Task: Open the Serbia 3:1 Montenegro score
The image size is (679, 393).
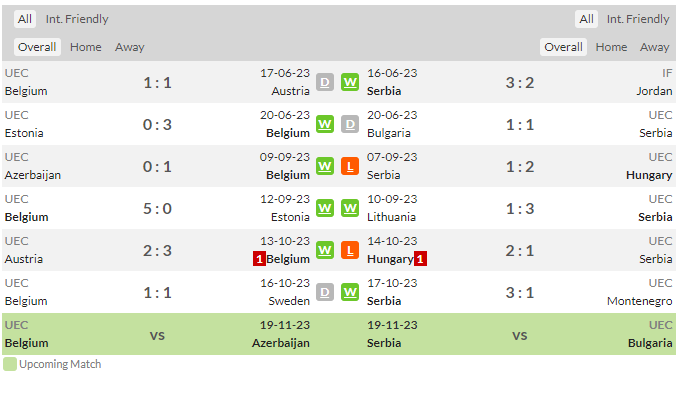Action: tap(520, 293)
